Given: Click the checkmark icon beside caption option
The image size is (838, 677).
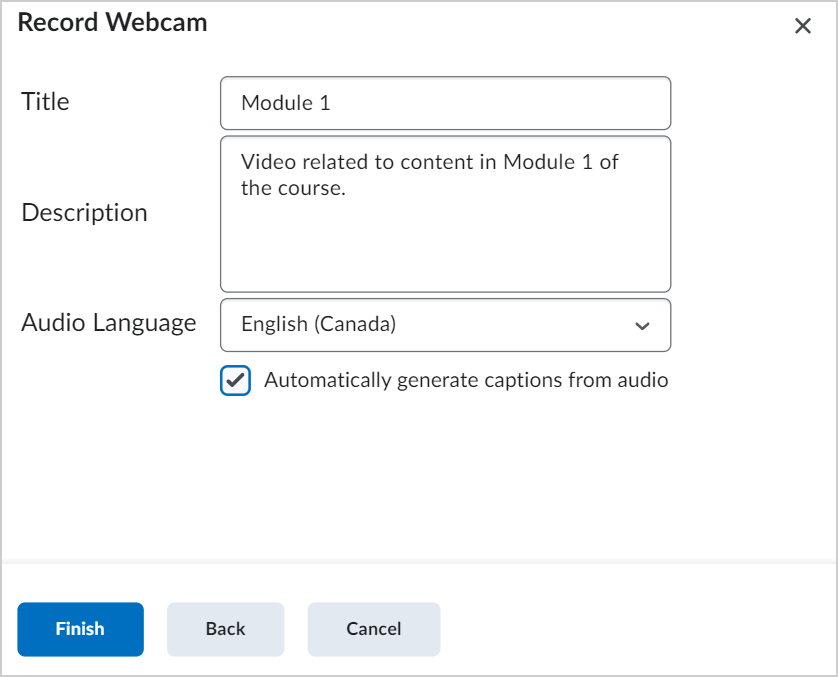Looking at the screenshot, I should [x=235, y=381].
